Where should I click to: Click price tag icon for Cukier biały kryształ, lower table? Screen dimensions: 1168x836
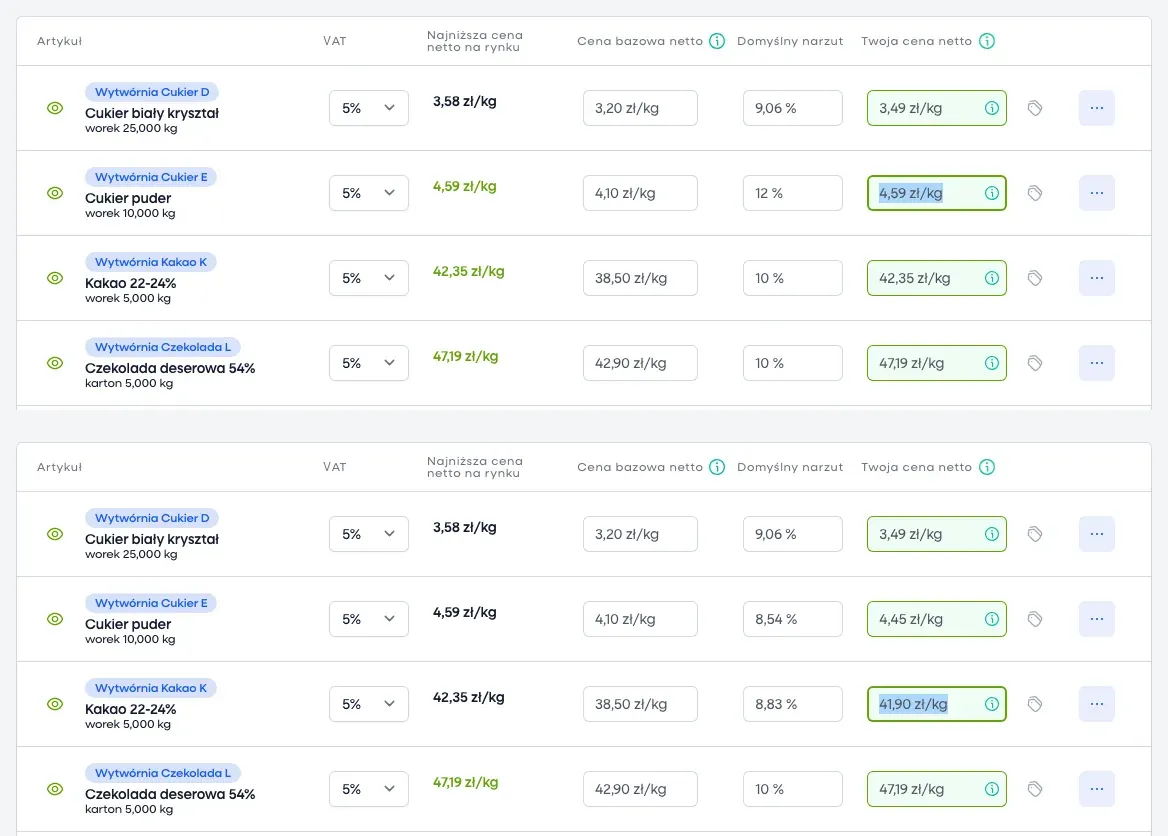coord(1035,534)
